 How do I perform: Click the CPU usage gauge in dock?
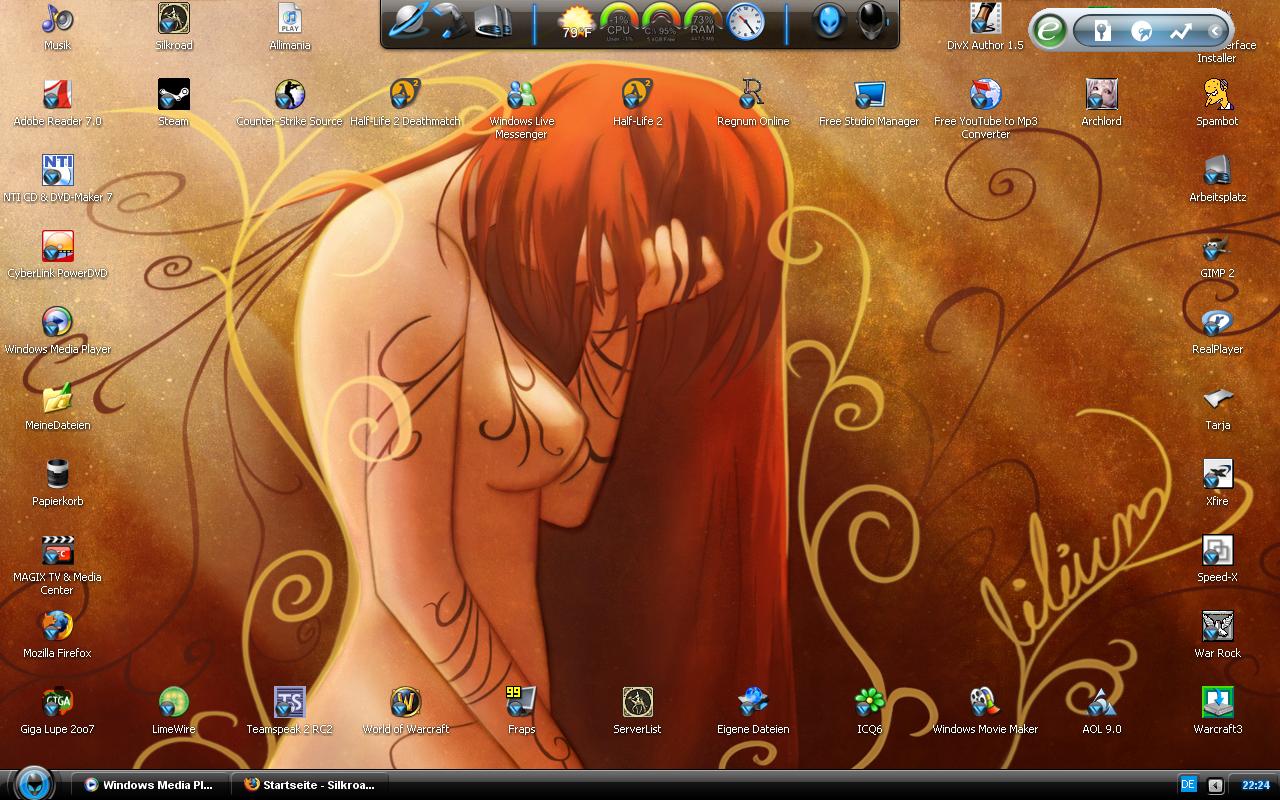[x=619, y=23]
